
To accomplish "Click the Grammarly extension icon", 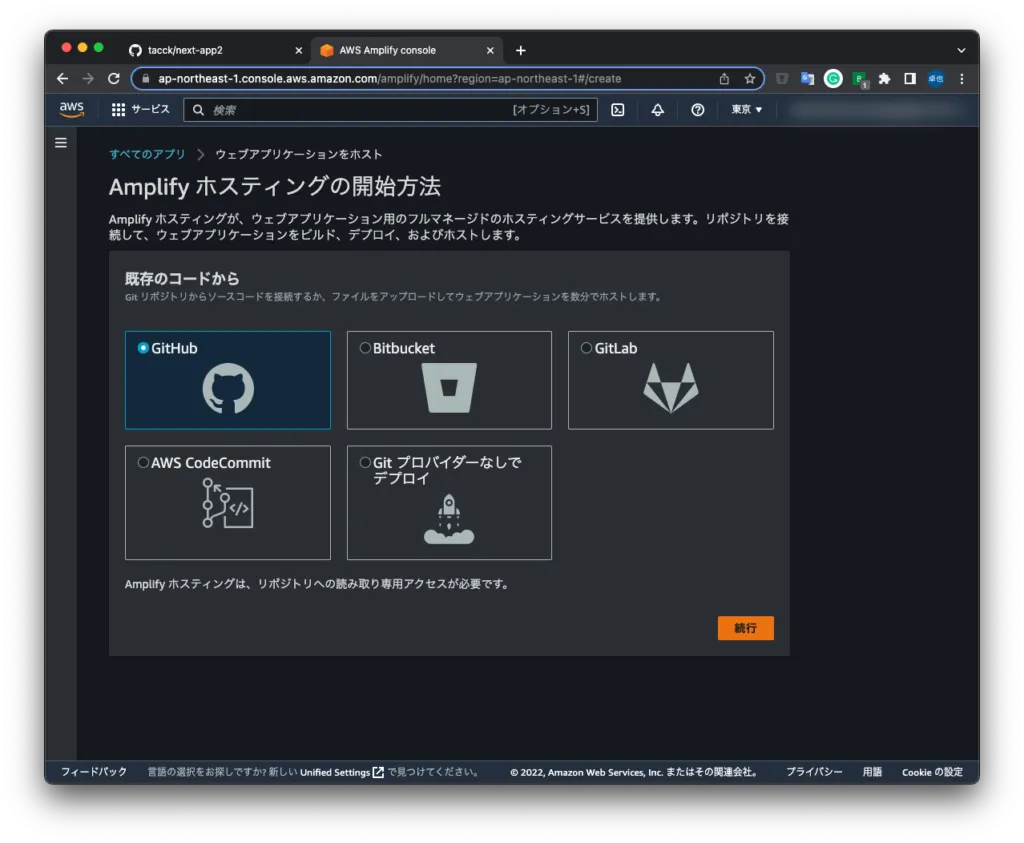I will [x=833, y=79].
